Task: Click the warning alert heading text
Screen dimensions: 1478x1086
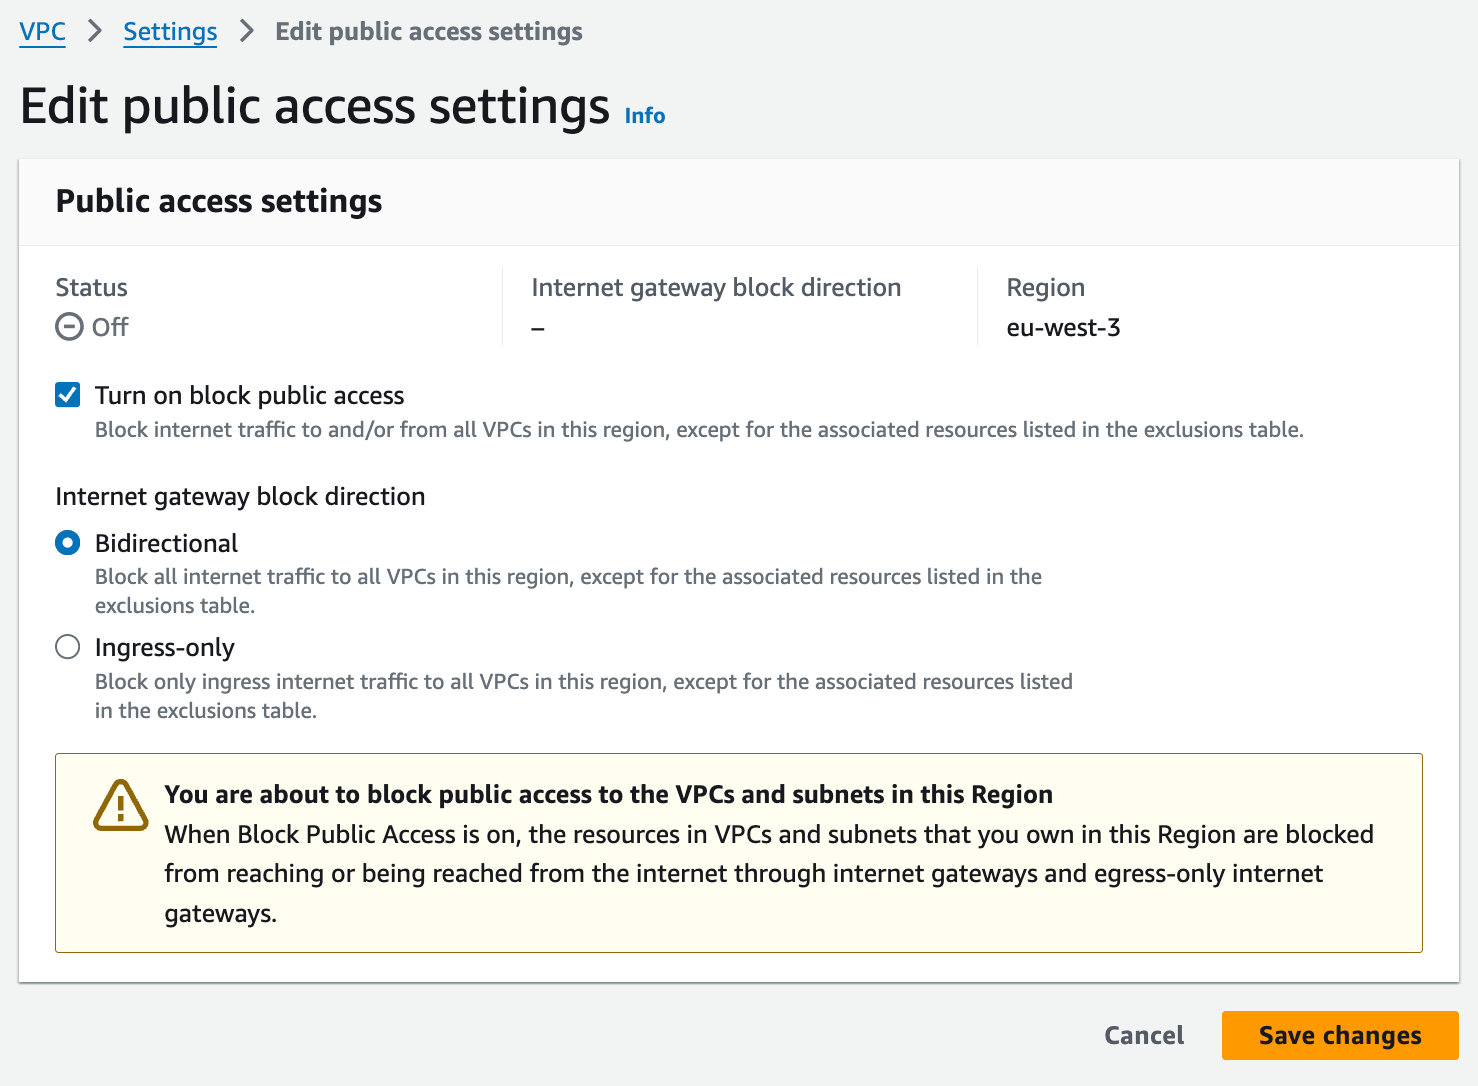Action: pyautogui.click(x=608, y=794)
